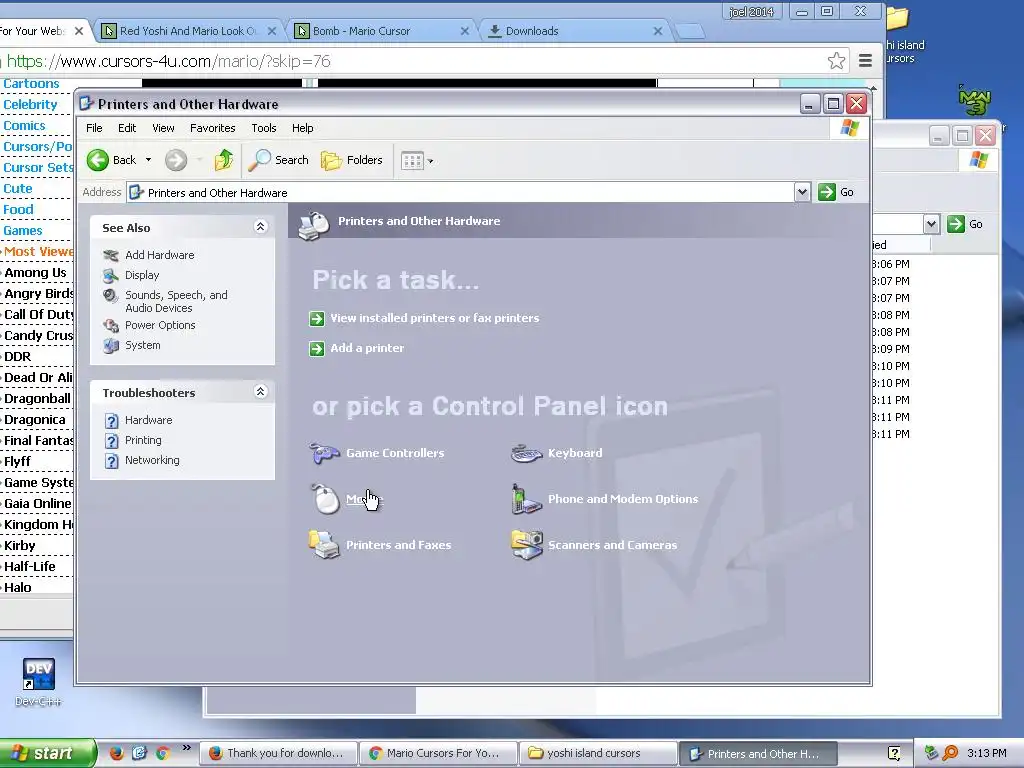This screenshot has height=768, width=1024.
Task: Open the Dev-C++ desktop shortcut
Action: (38, 681)
